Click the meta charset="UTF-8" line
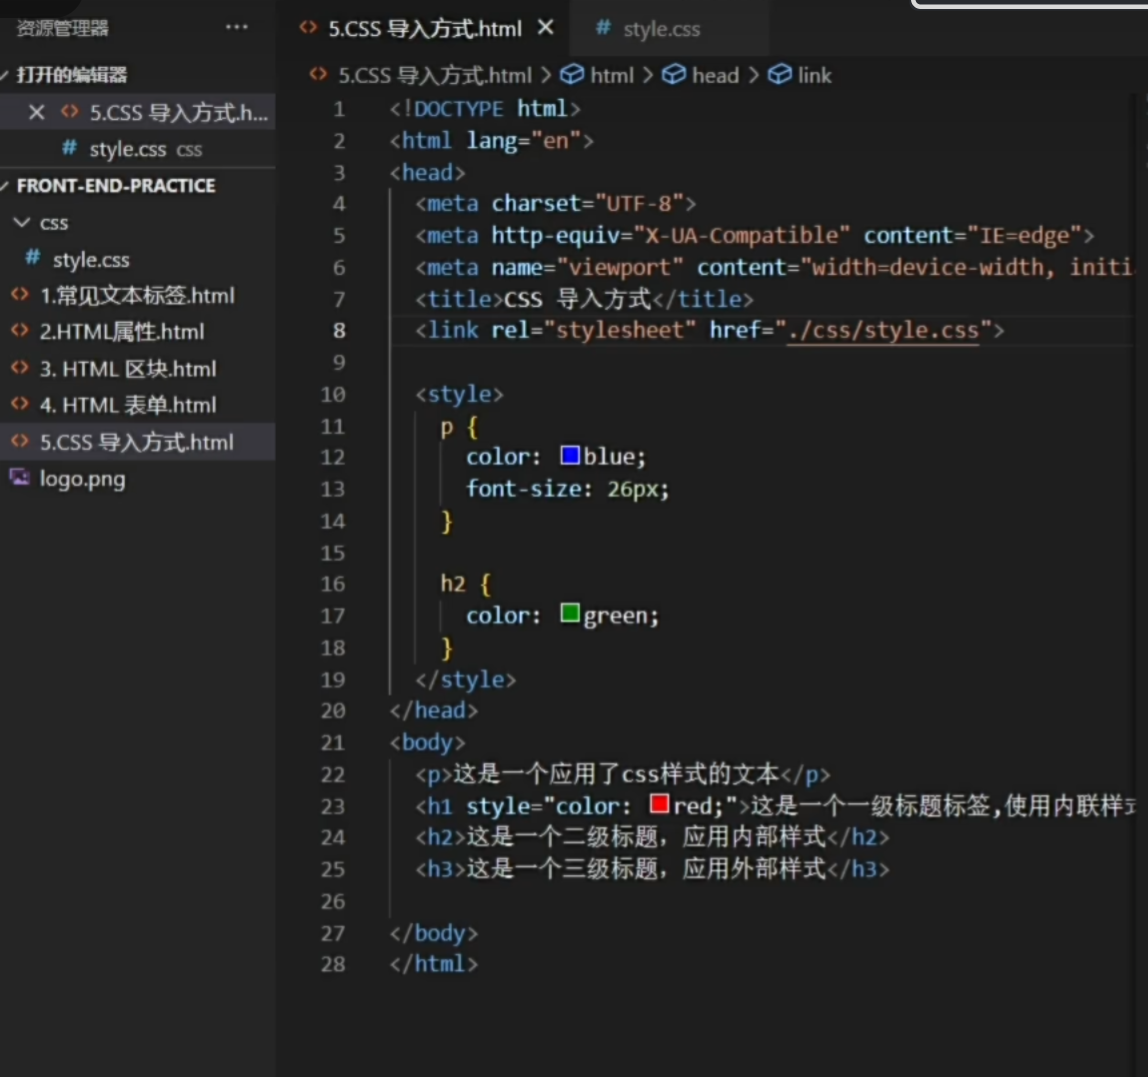1148x1077 pixels. (556, 204)
